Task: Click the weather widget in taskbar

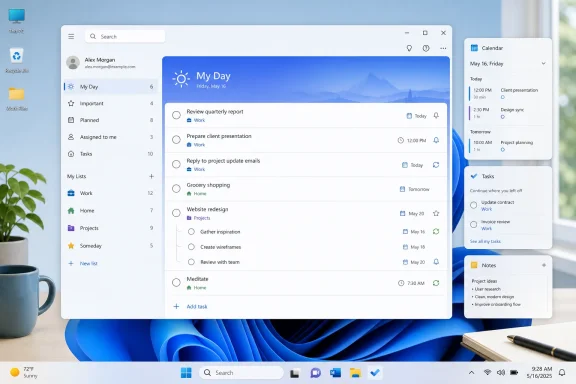Action: point(24,373)
